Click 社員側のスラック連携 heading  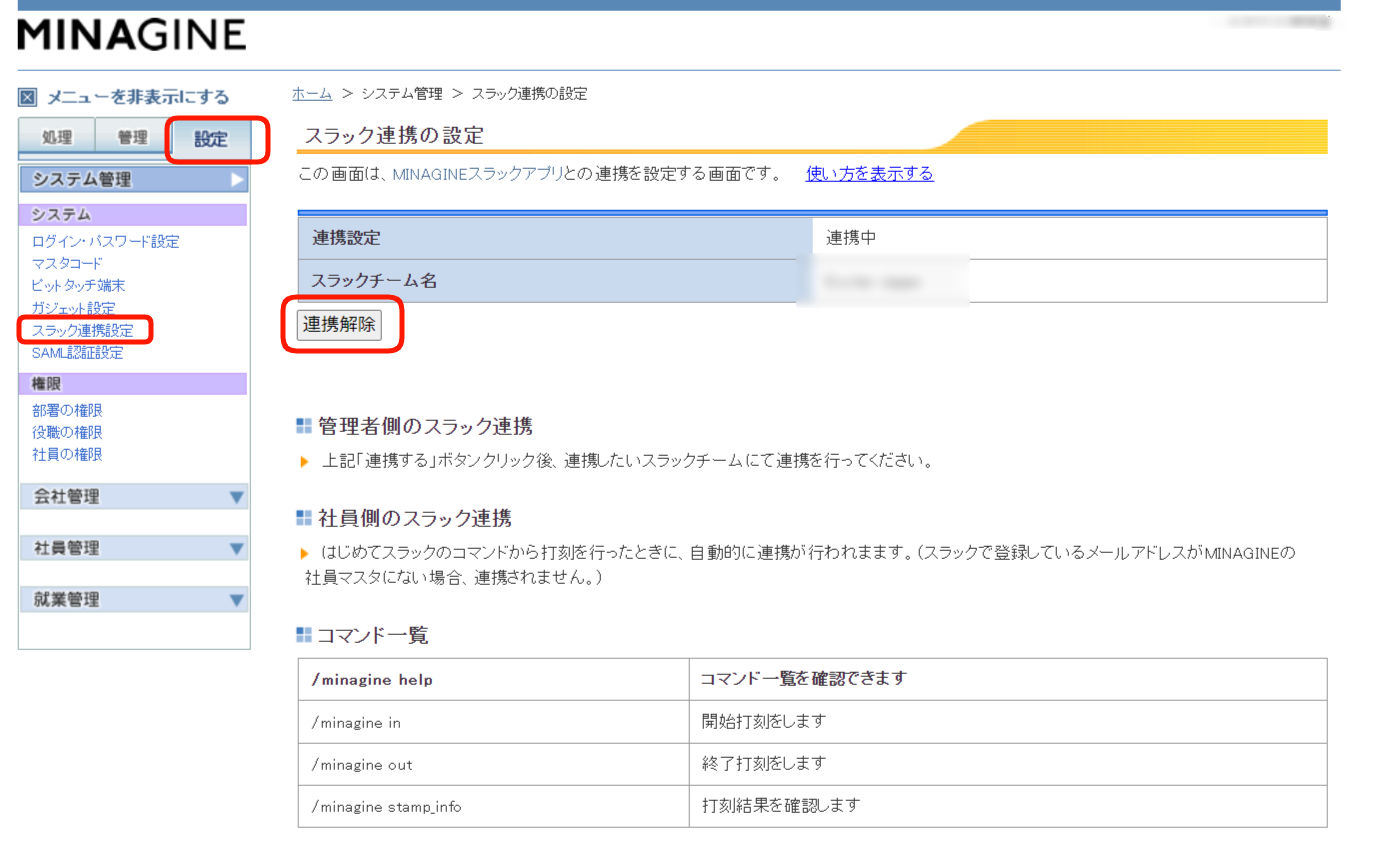415,518
